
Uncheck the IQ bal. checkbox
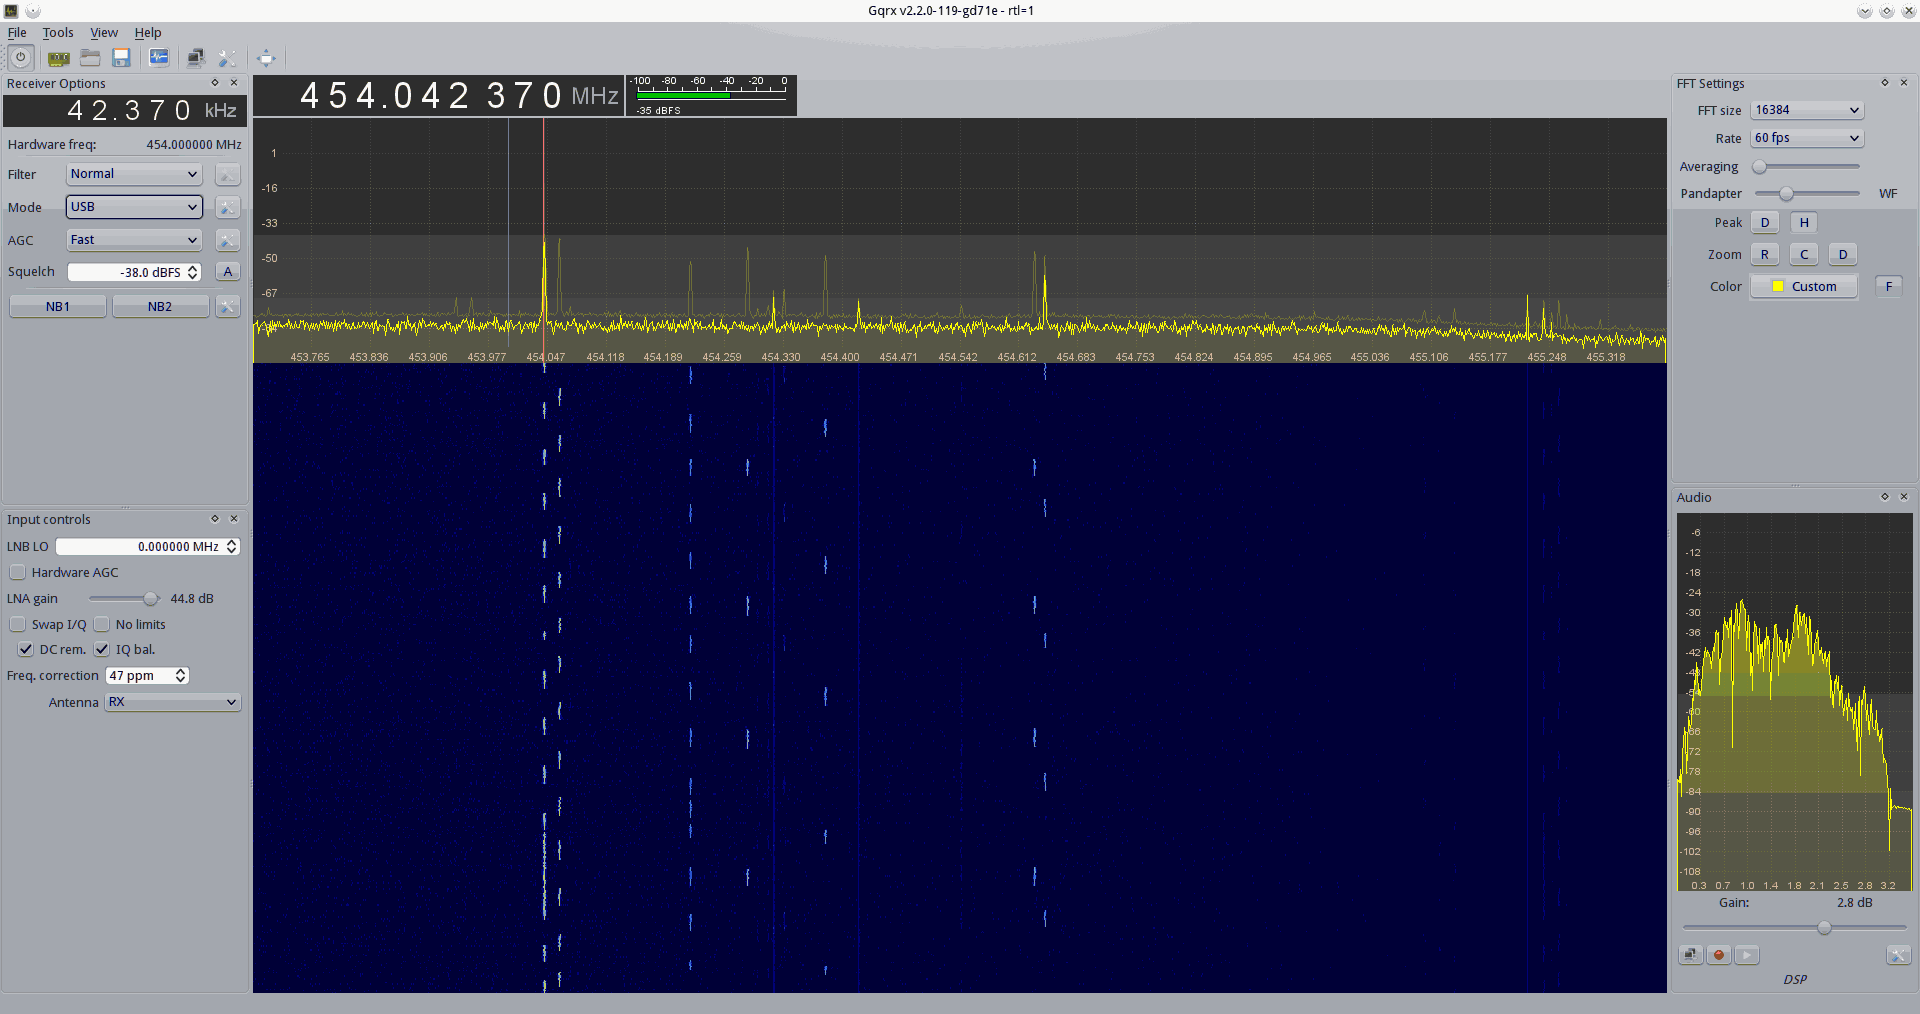click(x=102, y=649)
